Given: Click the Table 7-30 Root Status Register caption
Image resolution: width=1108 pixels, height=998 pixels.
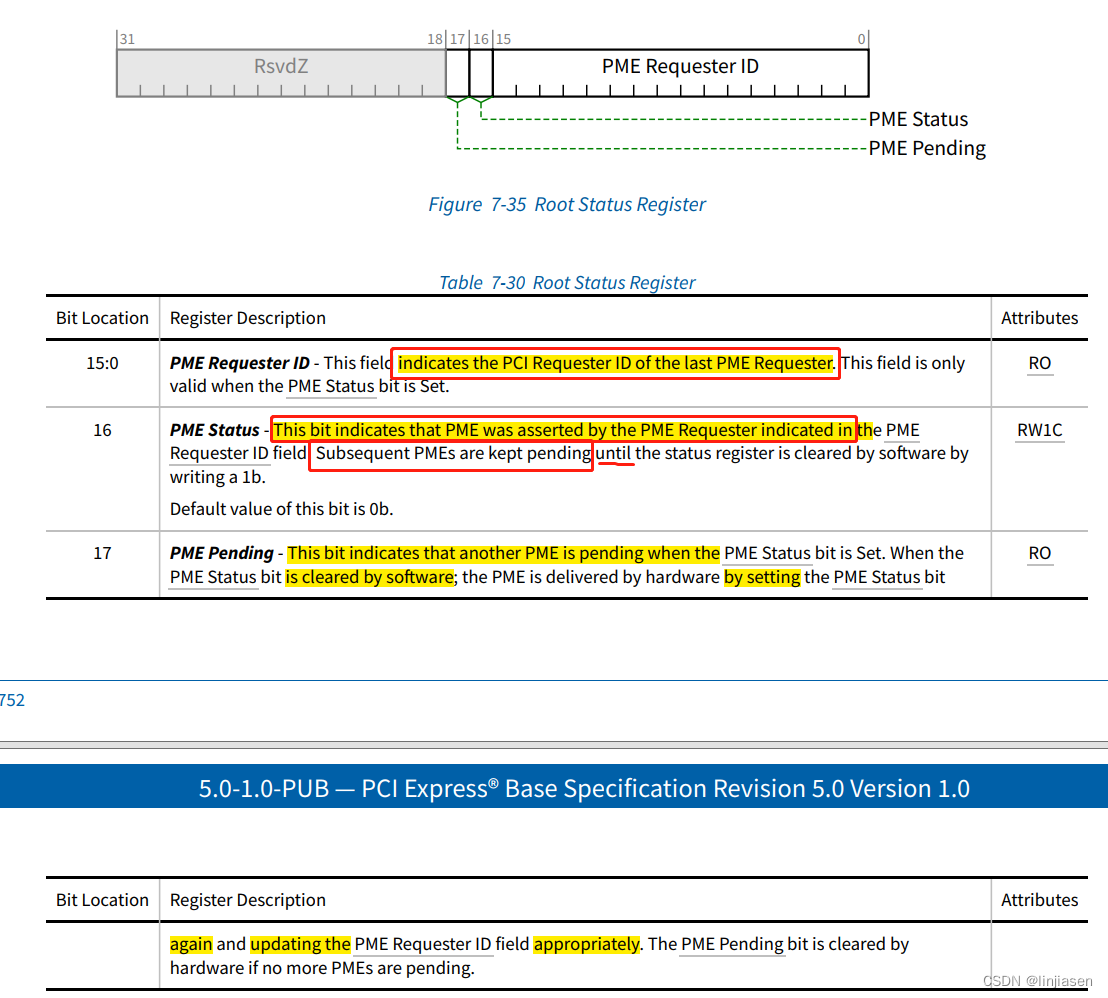Looking at the screenshot, I should pyautogui.click(x=567, y=283).
